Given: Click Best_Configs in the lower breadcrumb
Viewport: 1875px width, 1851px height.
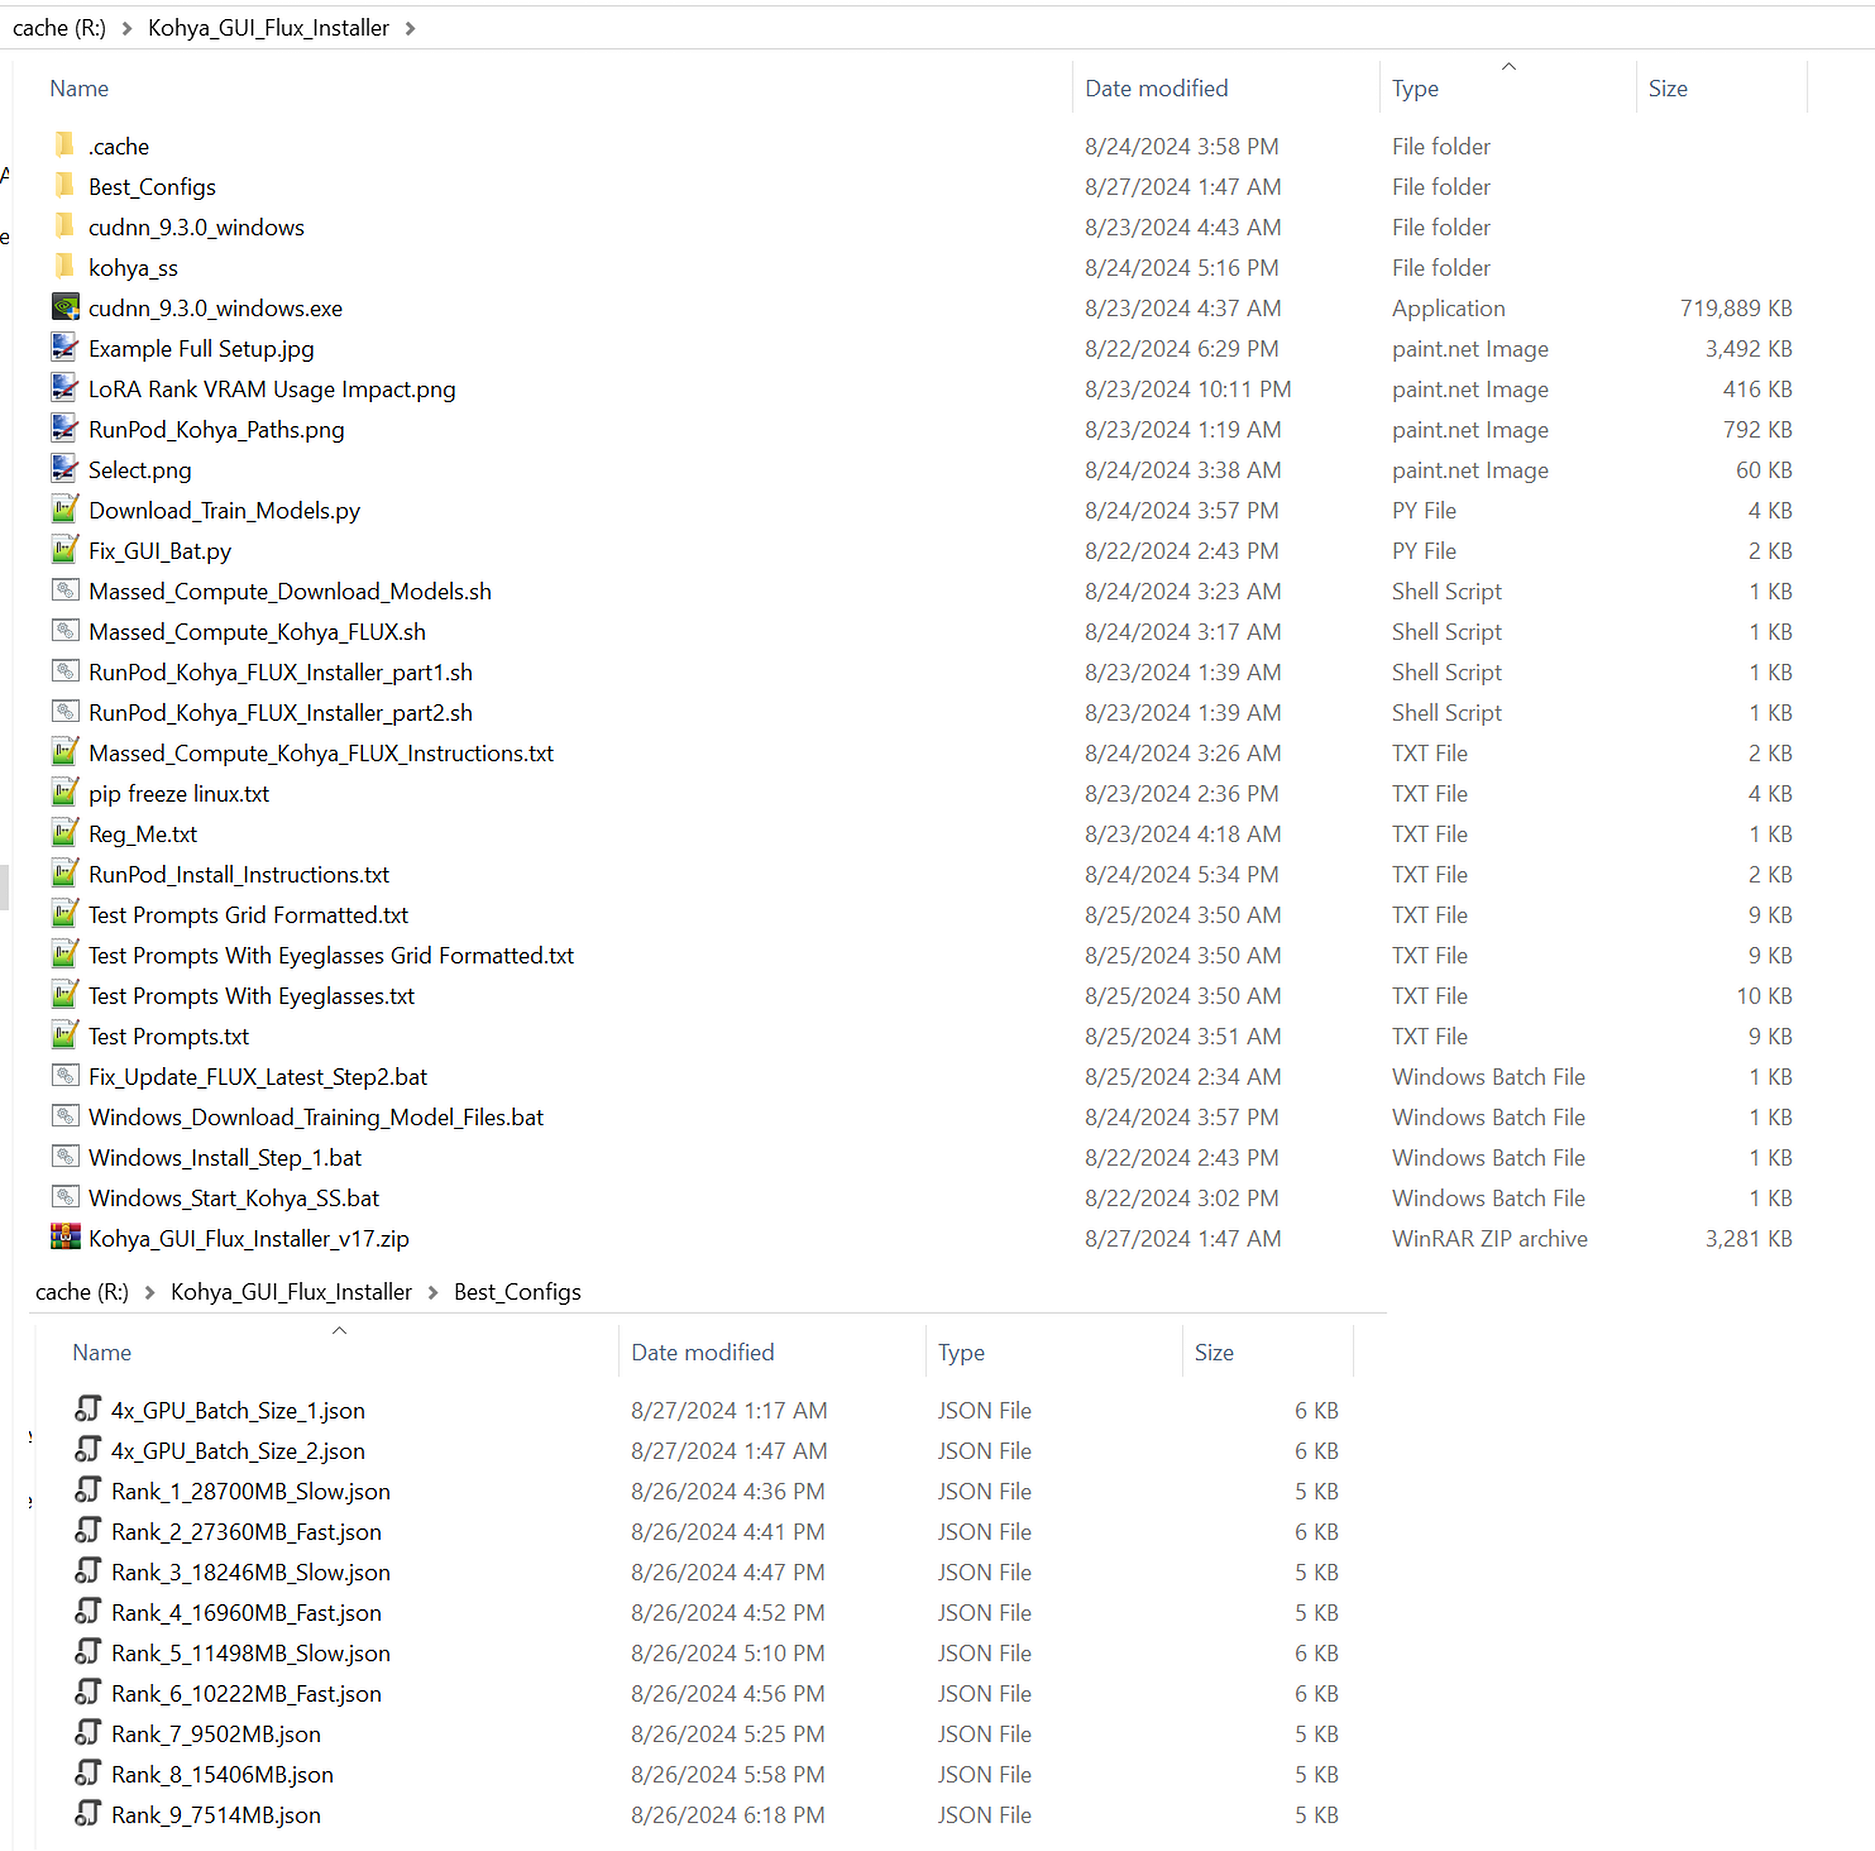Looking at the screenshot, I should tap(517, 1292).
